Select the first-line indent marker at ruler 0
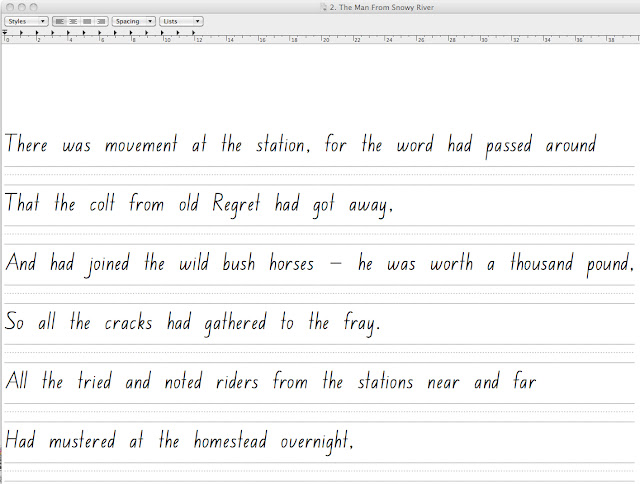The height and width of the screenshot is (484, 640). click(x=5, y=31)
